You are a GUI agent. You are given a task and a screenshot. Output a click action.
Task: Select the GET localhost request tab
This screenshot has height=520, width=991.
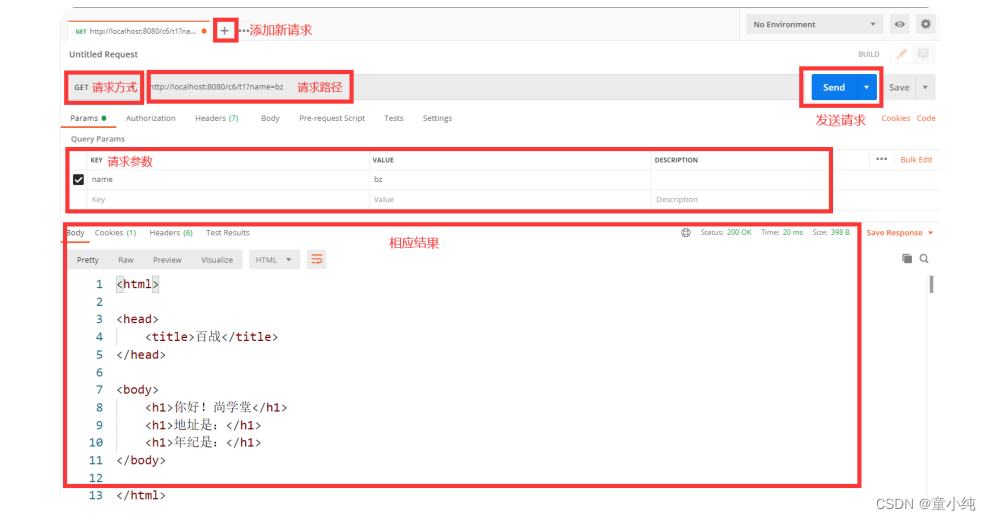click(x=138, y=31)
